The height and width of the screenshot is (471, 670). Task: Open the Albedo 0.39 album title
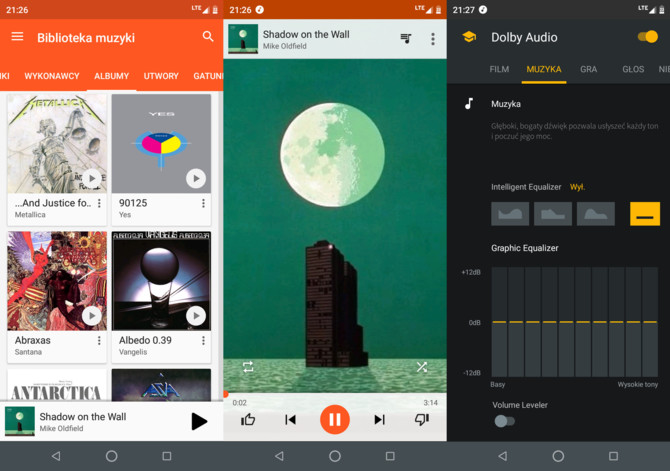point(145,340)
